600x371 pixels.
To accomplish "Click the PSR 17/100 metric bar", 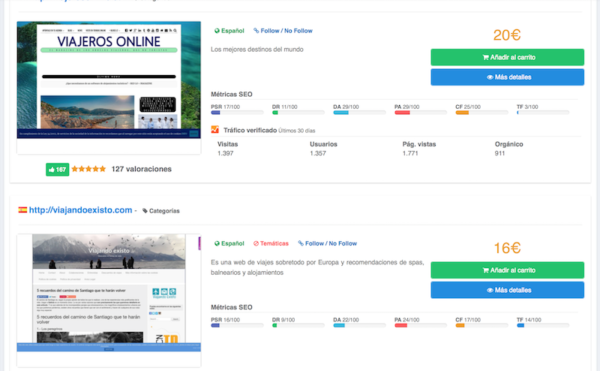I will [237, 112].
